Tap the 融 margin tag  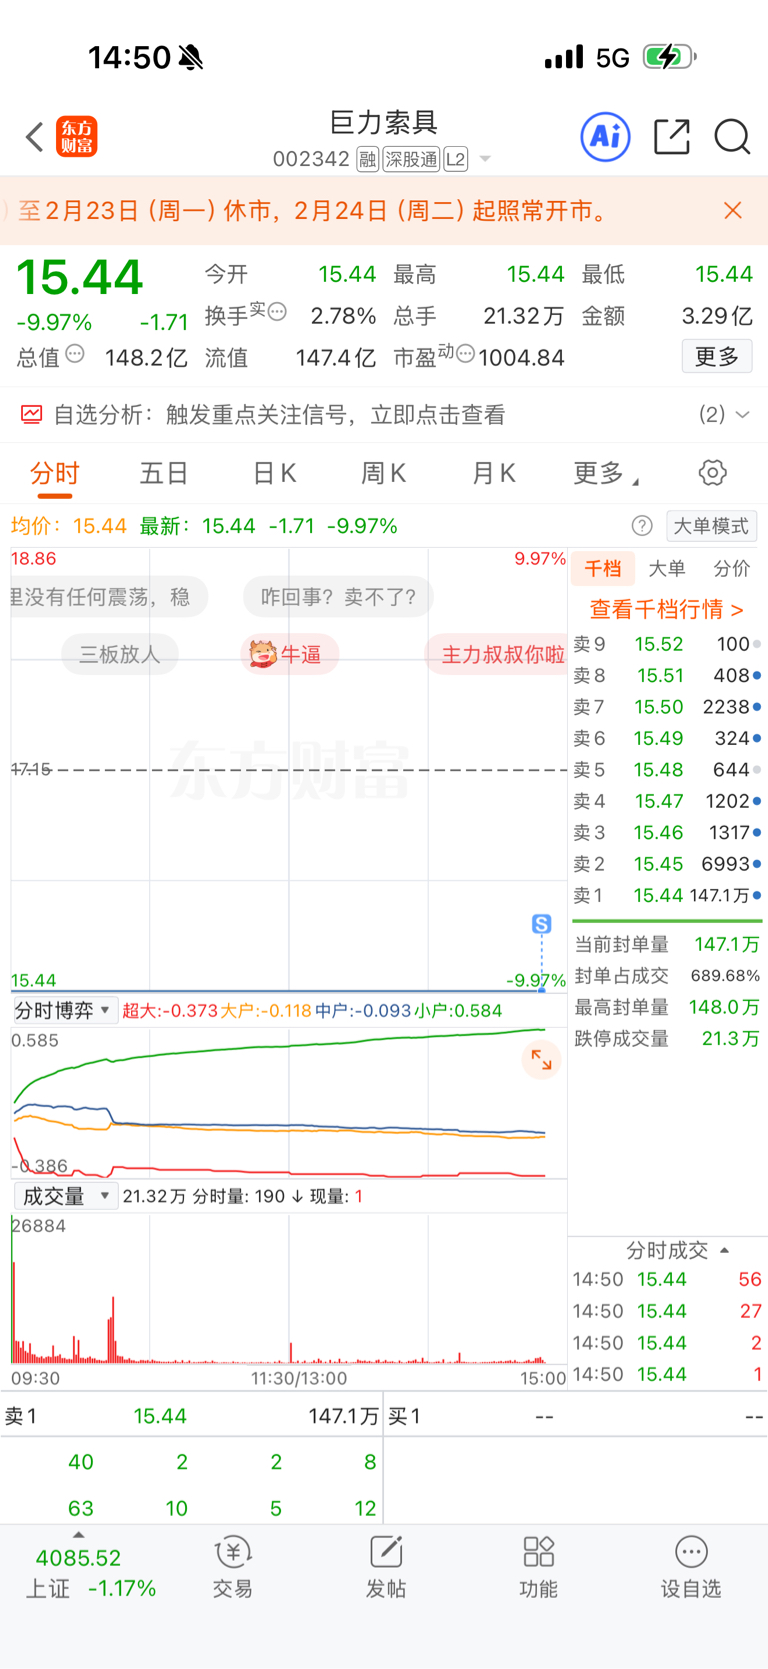(368, 159)
